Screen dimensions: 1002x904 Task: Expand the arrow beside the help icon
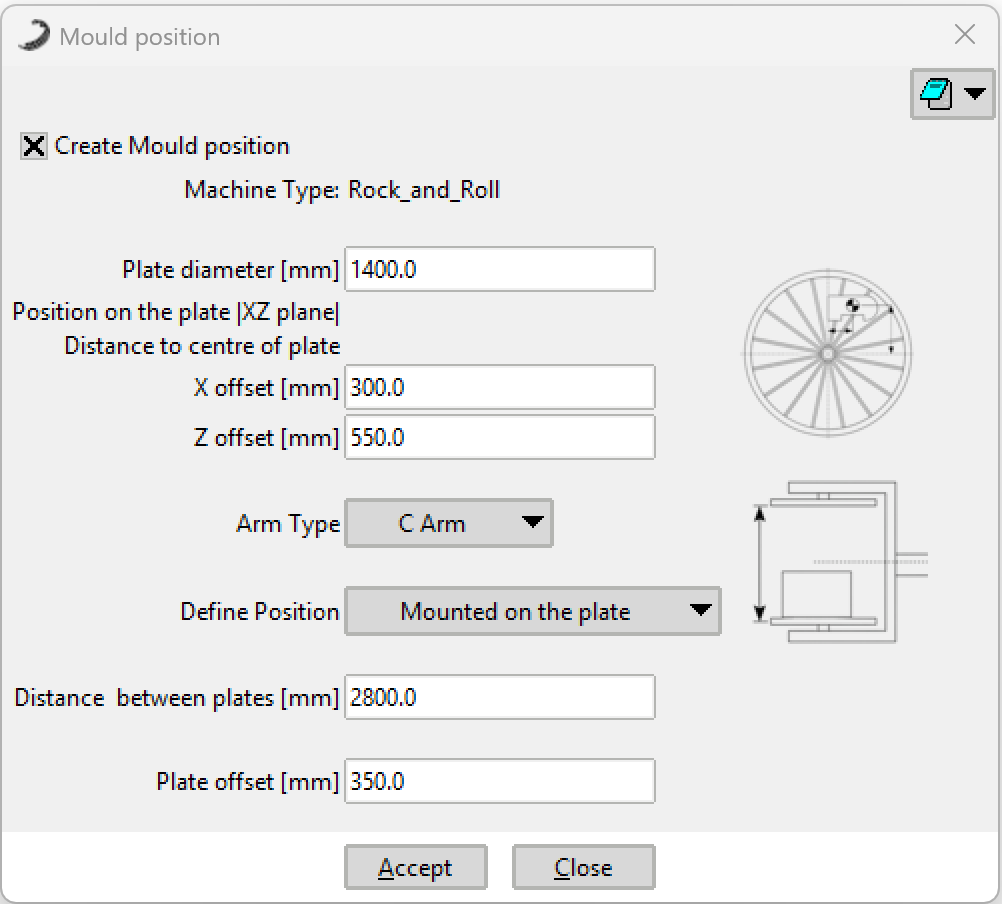click(x=975, y=94)
